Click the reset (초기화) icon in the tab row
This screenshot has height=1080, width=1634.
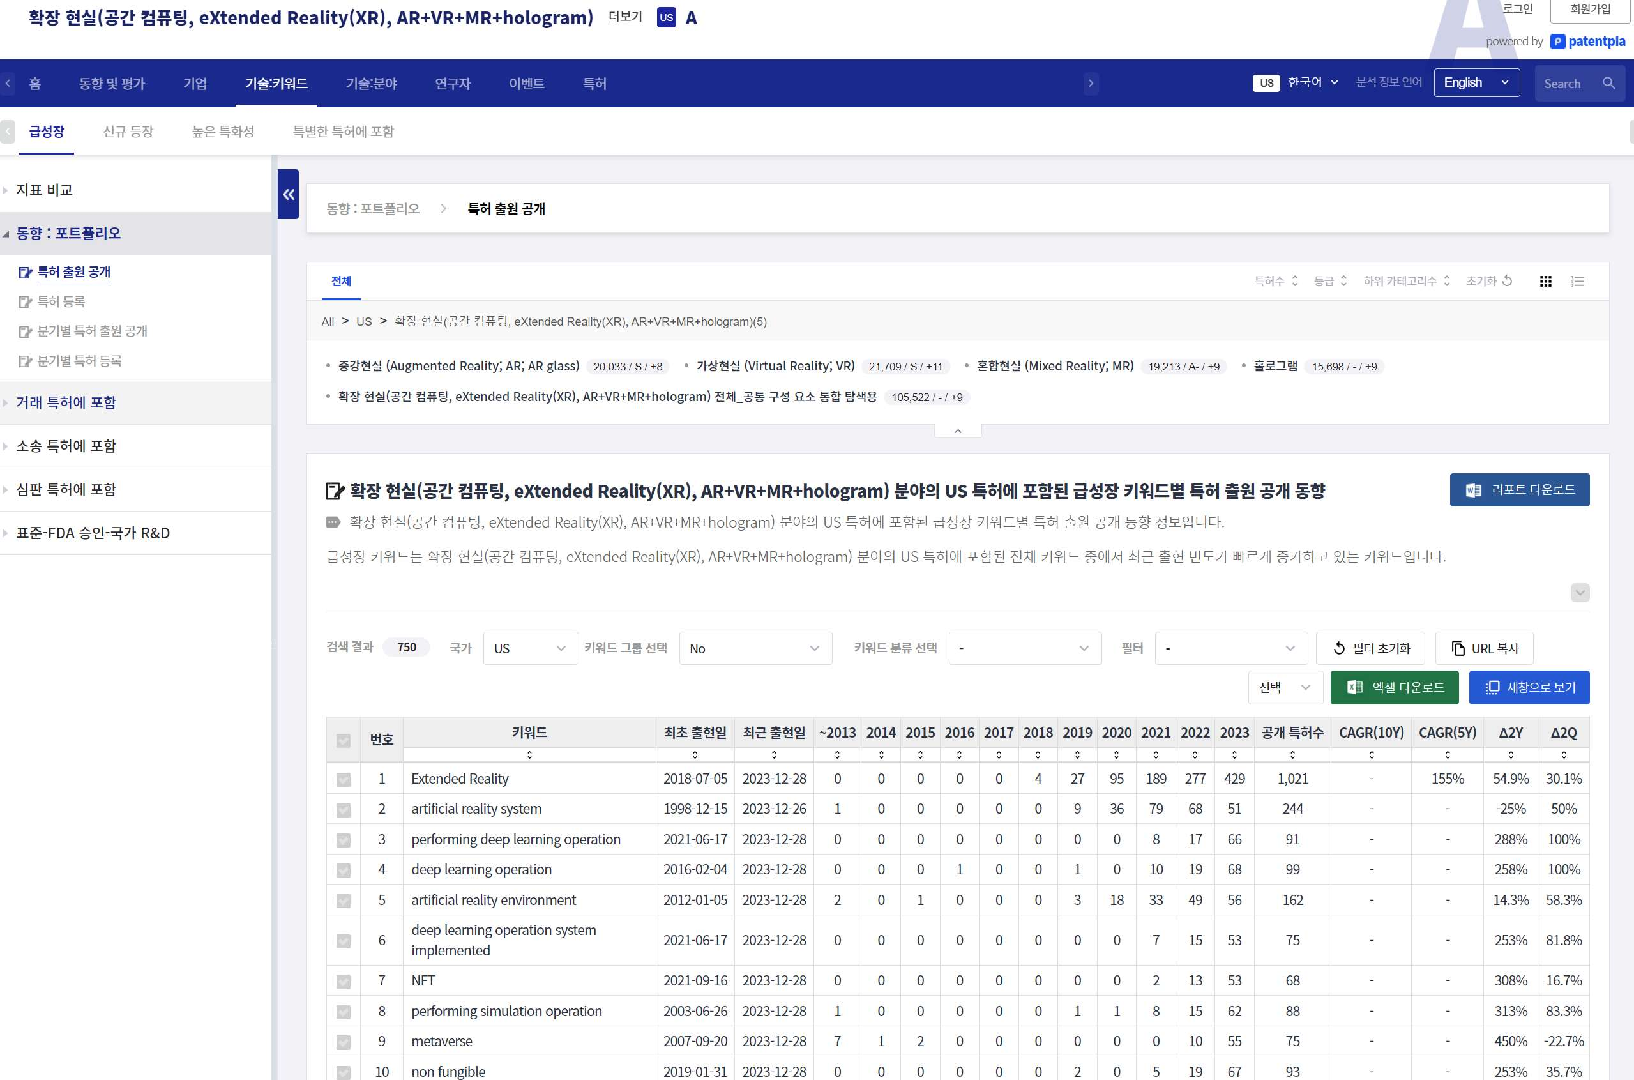tap(1507, 281)
